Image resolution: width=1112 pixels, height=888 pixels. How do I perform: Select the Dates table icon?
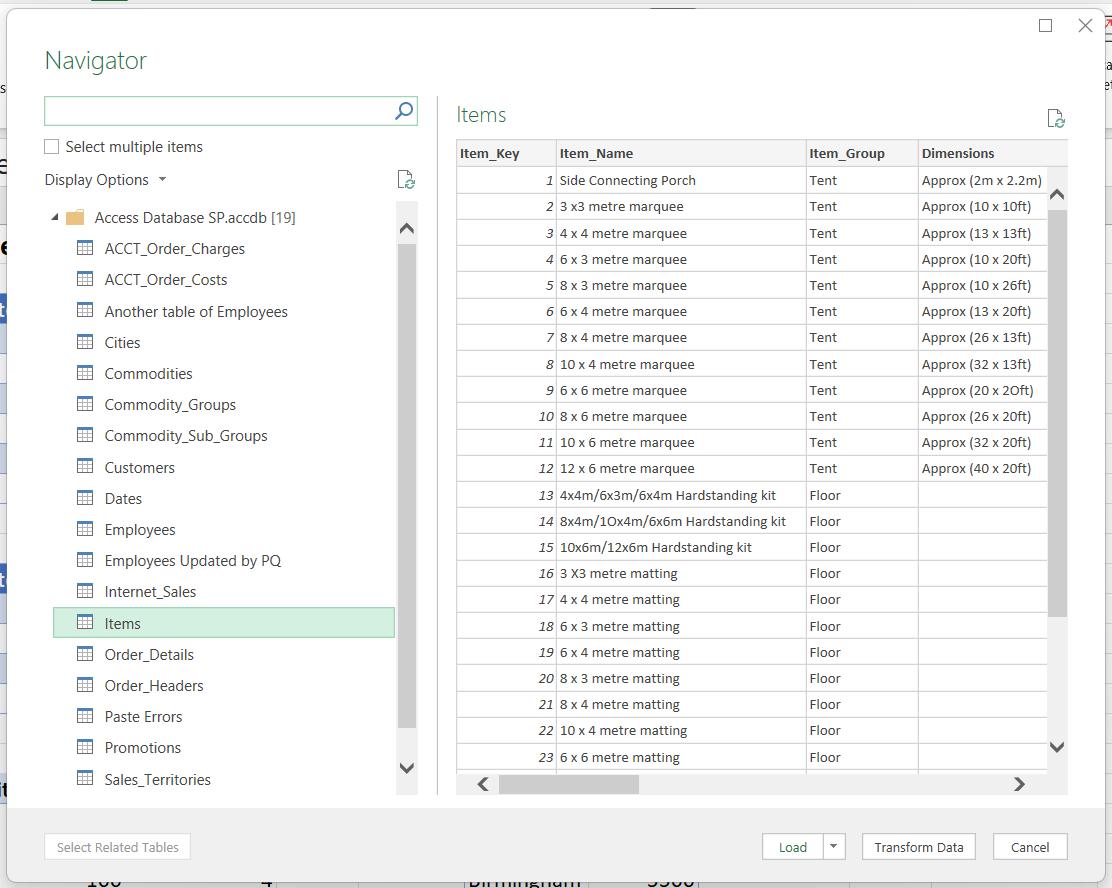pyautogui.click(x=85, y=498)
